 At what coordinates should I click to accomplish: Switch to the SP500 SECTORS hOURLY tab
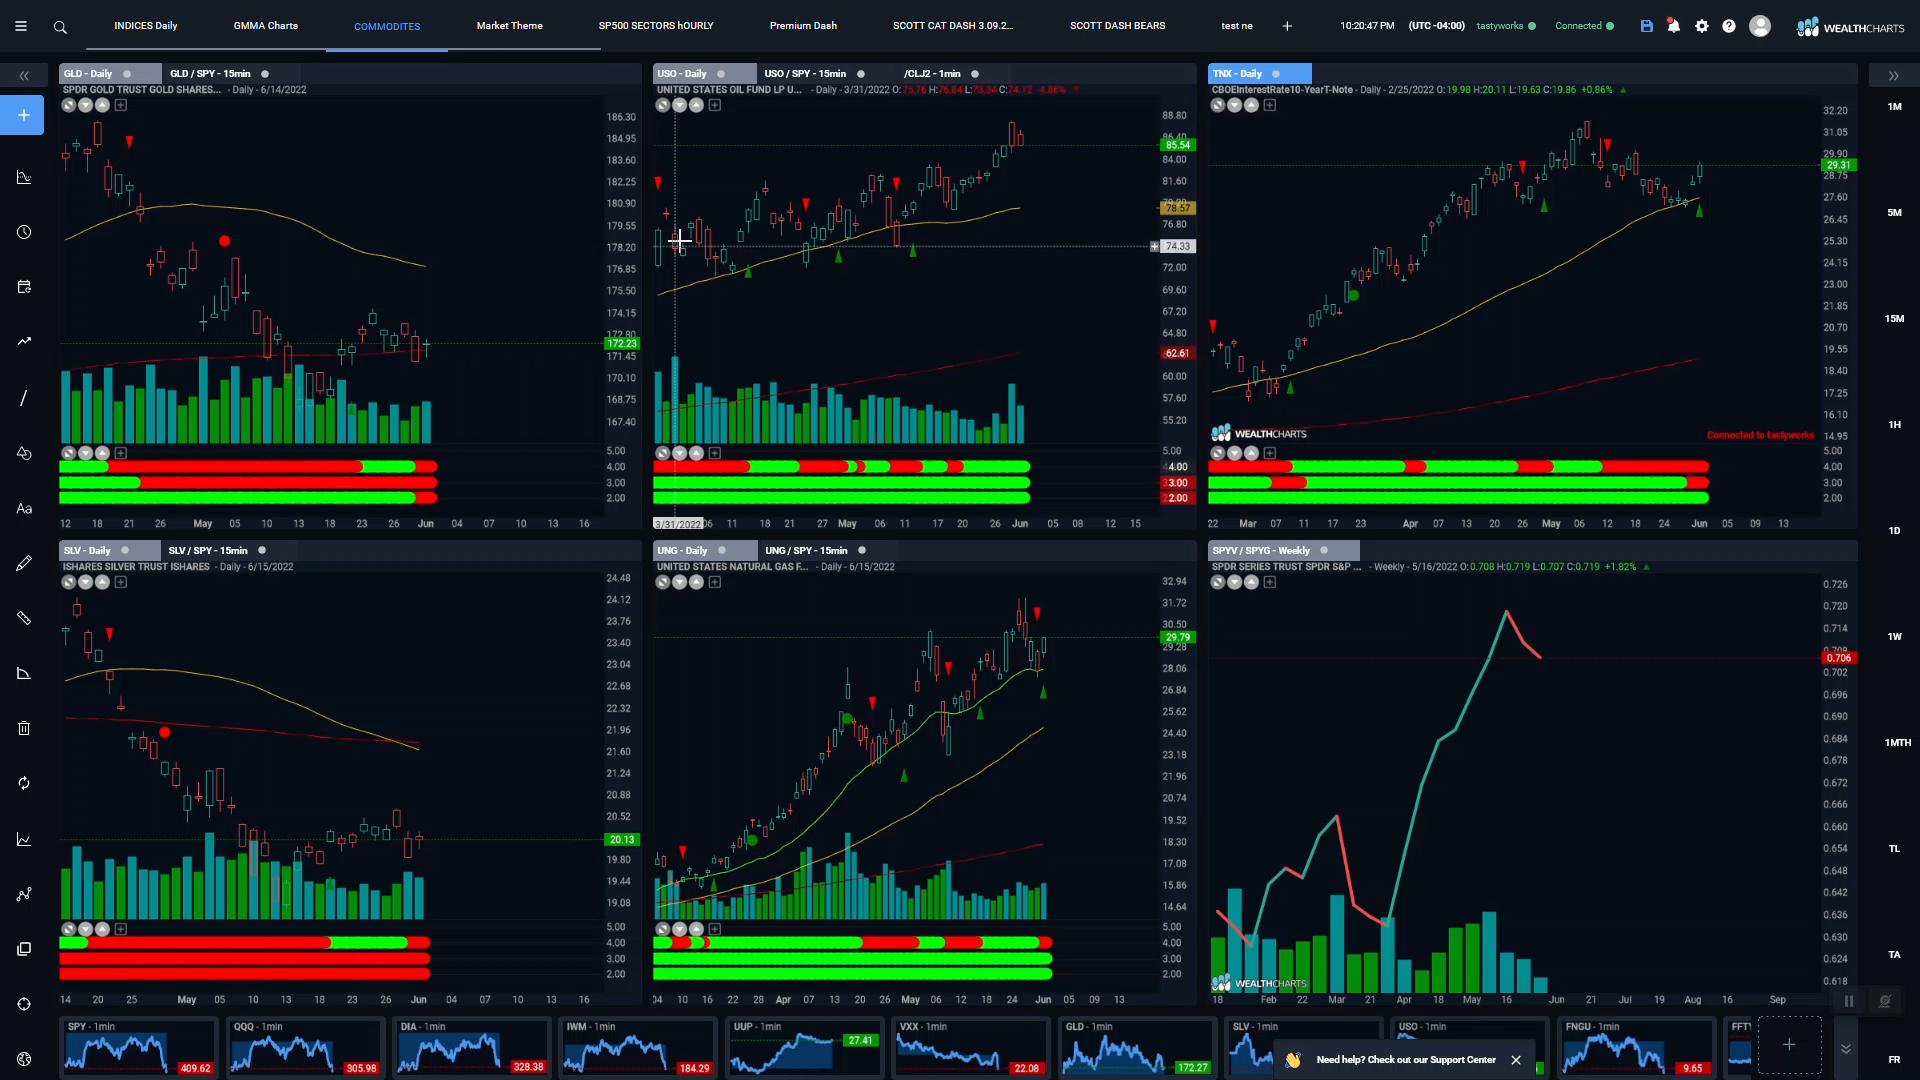[656, 26]
